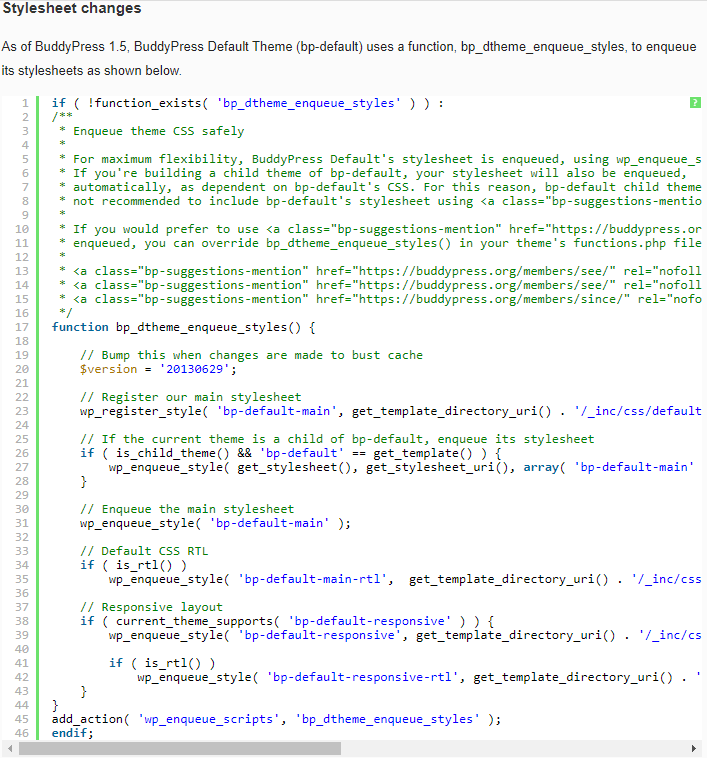Click 'current_theme_supports(' on line 38
The width and height of the screenshot is (707, 758).
(x=198, y=622)
